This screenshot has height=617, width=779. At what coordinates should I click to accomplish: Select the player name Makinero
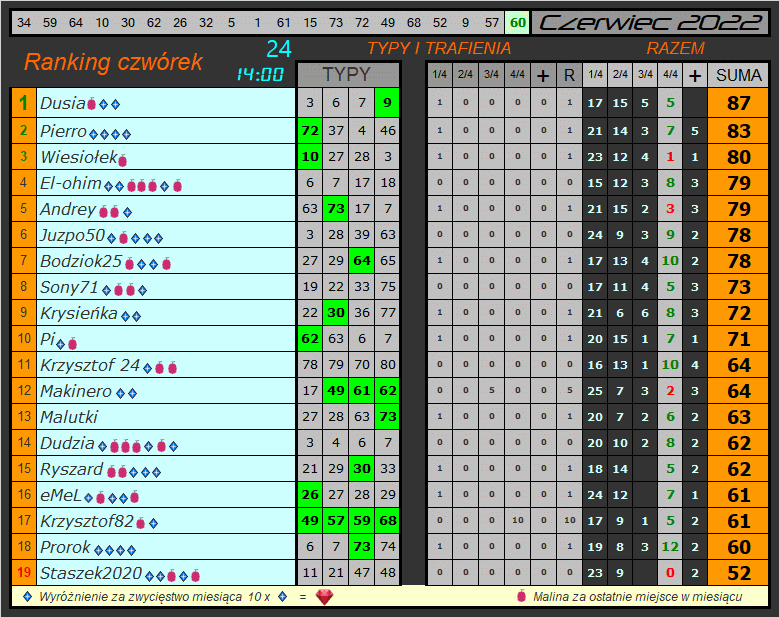[x=76, y=391]
